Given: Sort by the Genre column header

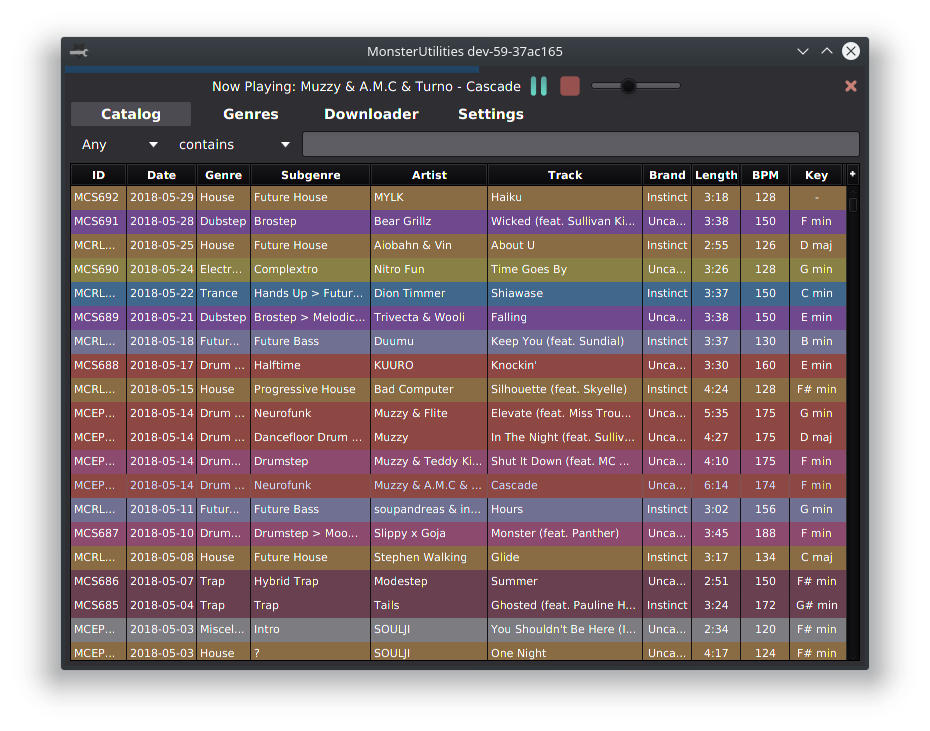Looking at the screenshot, I should pos(223,175).
